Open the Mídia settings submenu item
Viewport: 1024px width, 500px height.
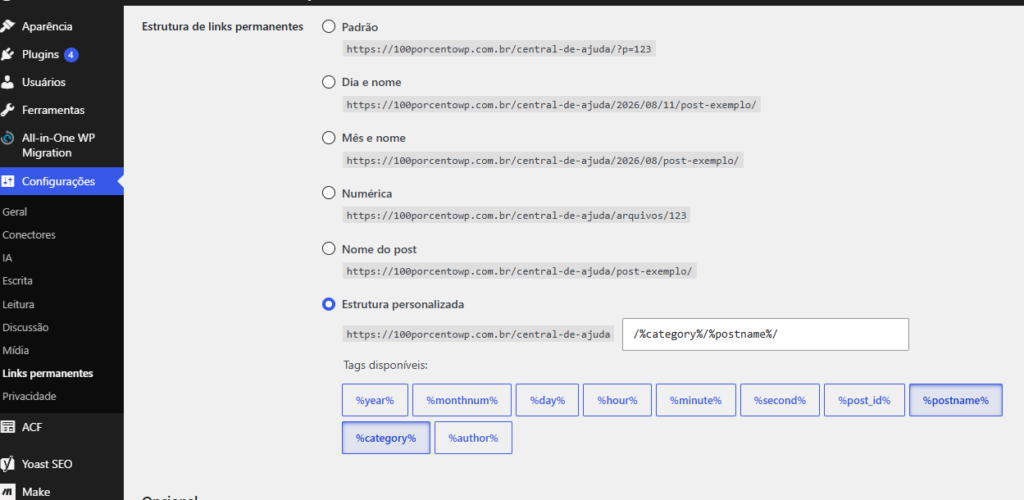(x=16, y=351)
